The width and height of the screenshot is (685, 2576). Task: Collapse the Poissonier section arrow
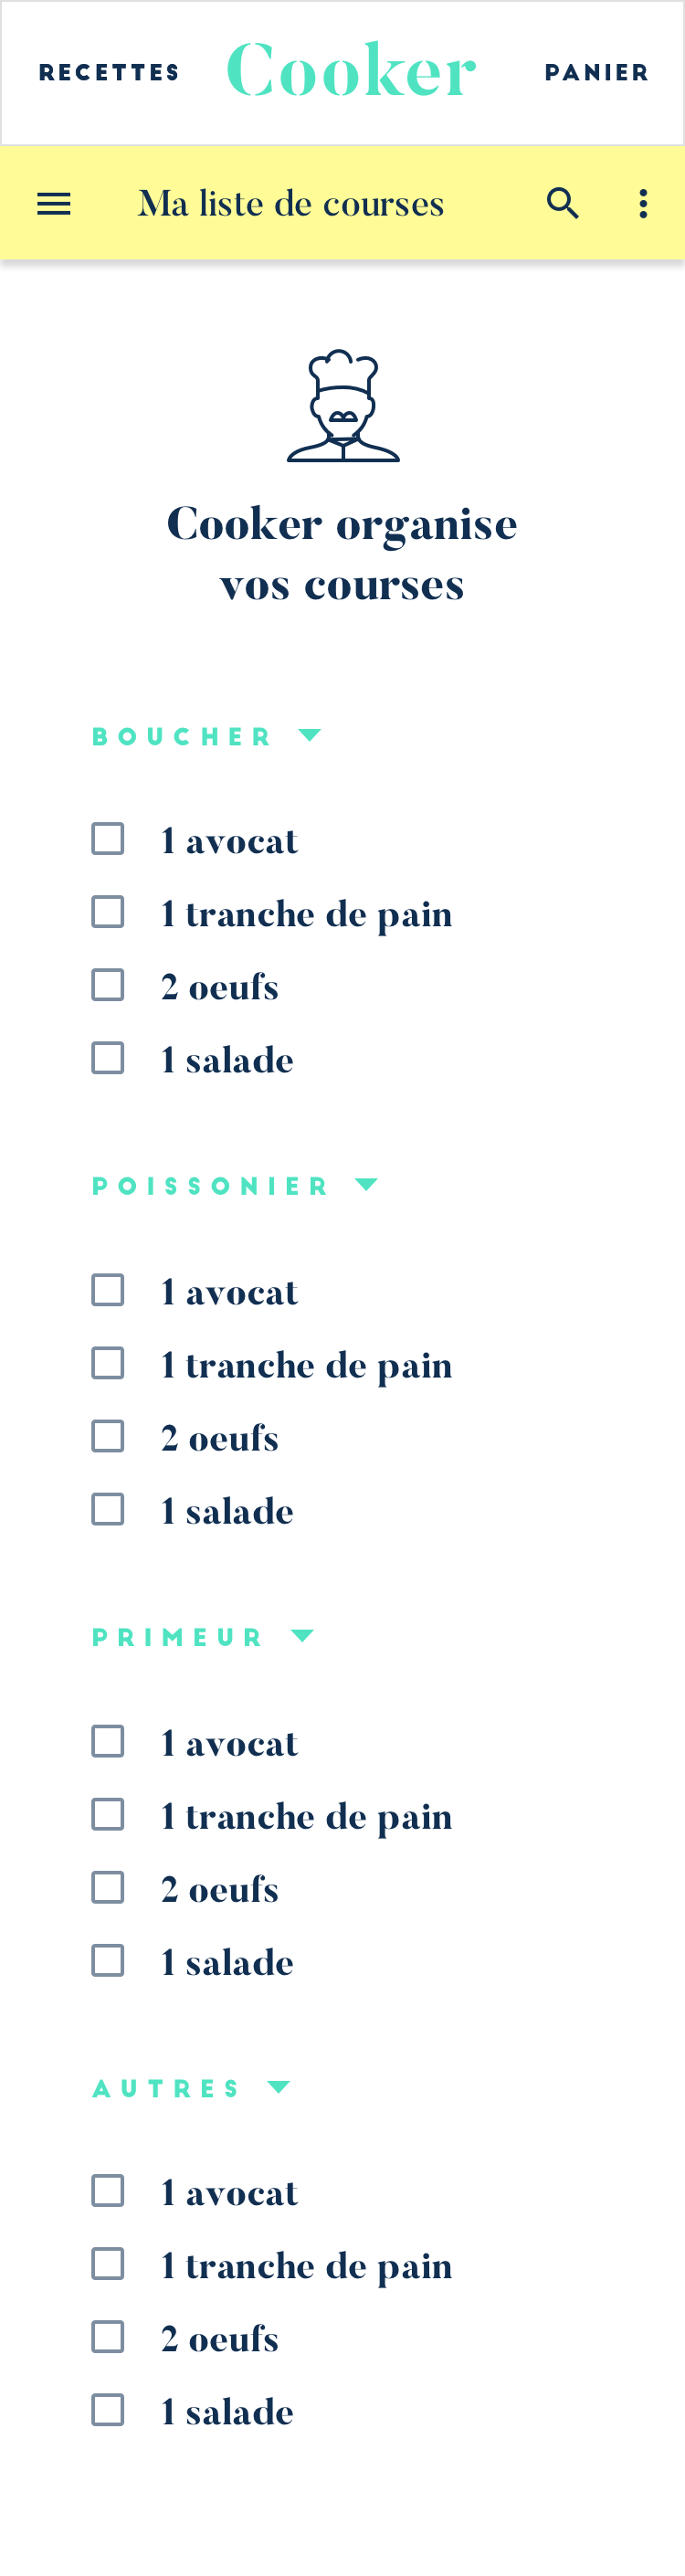click(x=367, y=1185)
